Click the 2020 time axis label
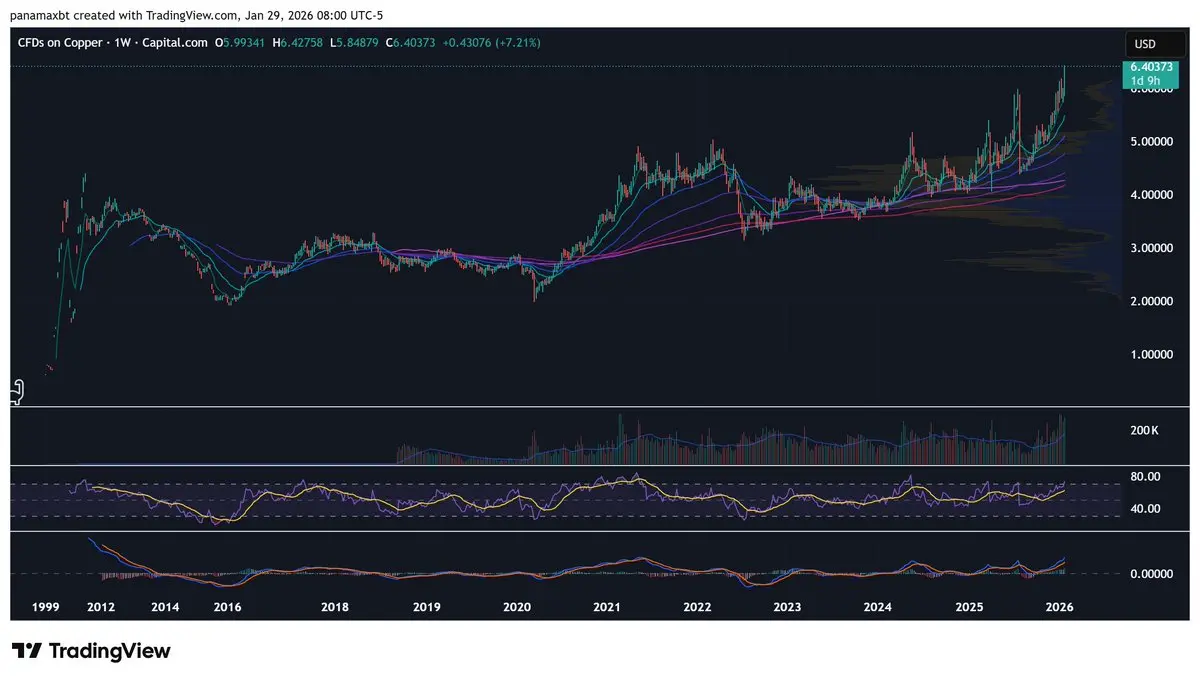 (x=517, y=607)
